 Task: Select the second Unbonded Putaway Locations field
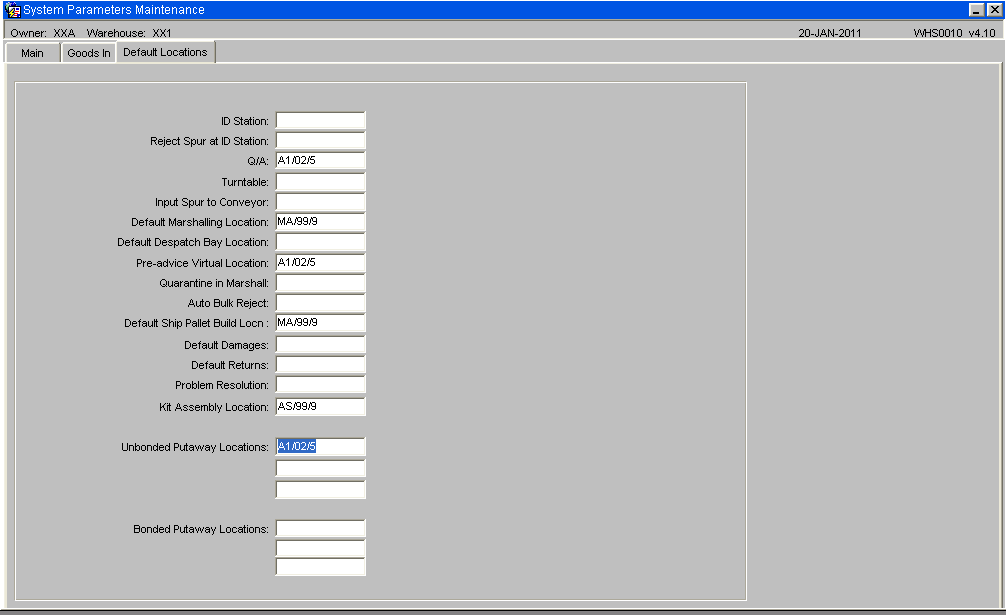coord(321,468)
